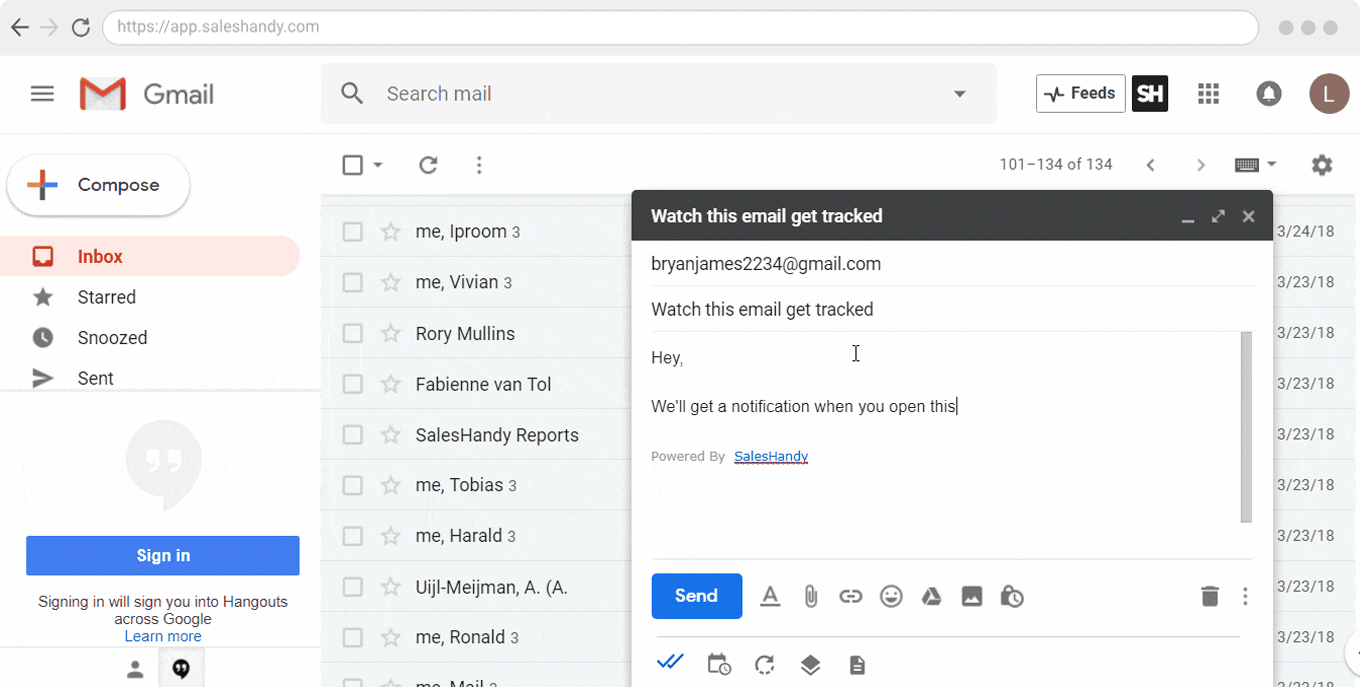Expand the search options dropdown arrow

[959, 94]
